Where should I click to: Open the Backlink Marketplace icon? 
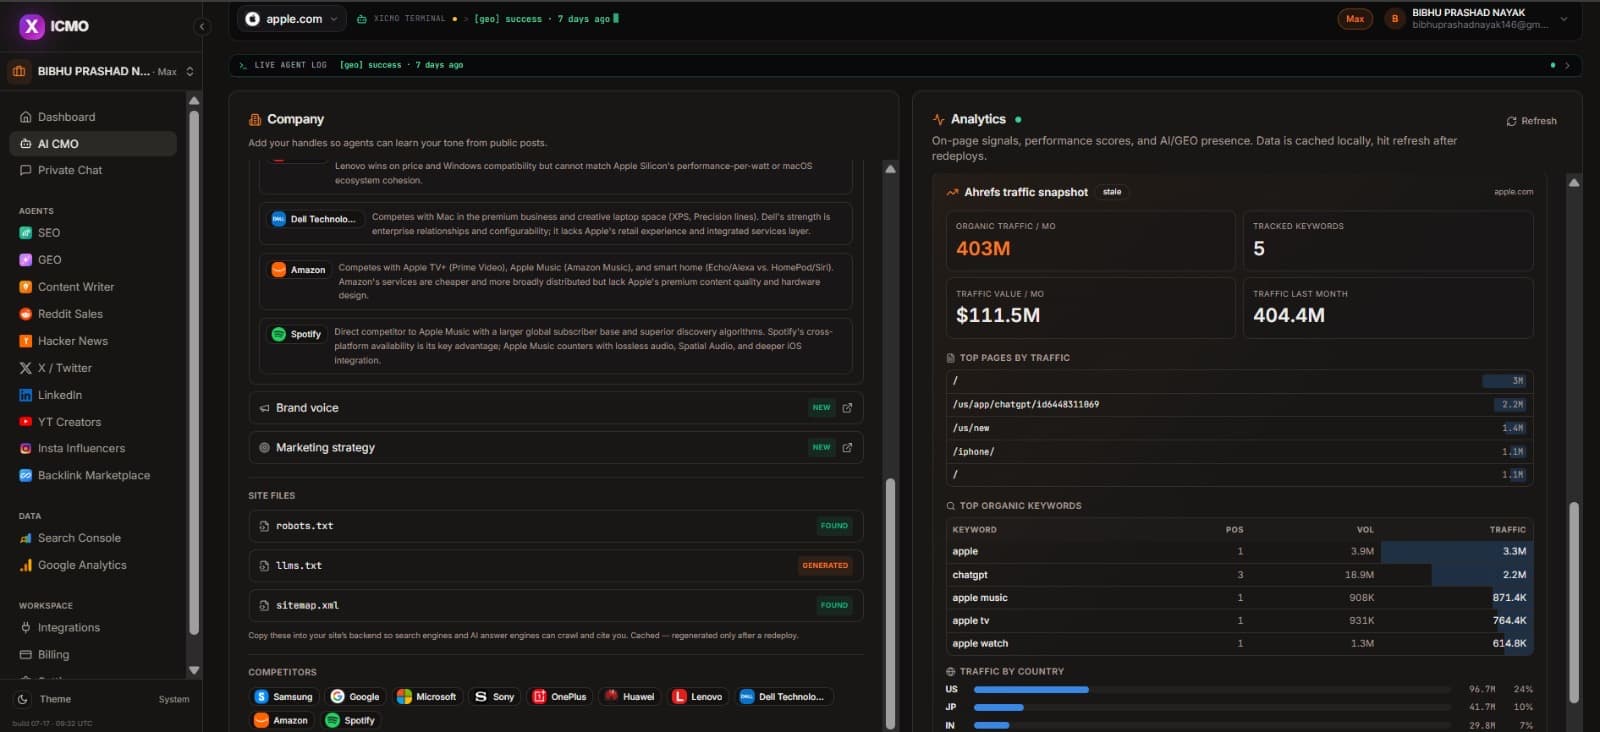[26, 476]
